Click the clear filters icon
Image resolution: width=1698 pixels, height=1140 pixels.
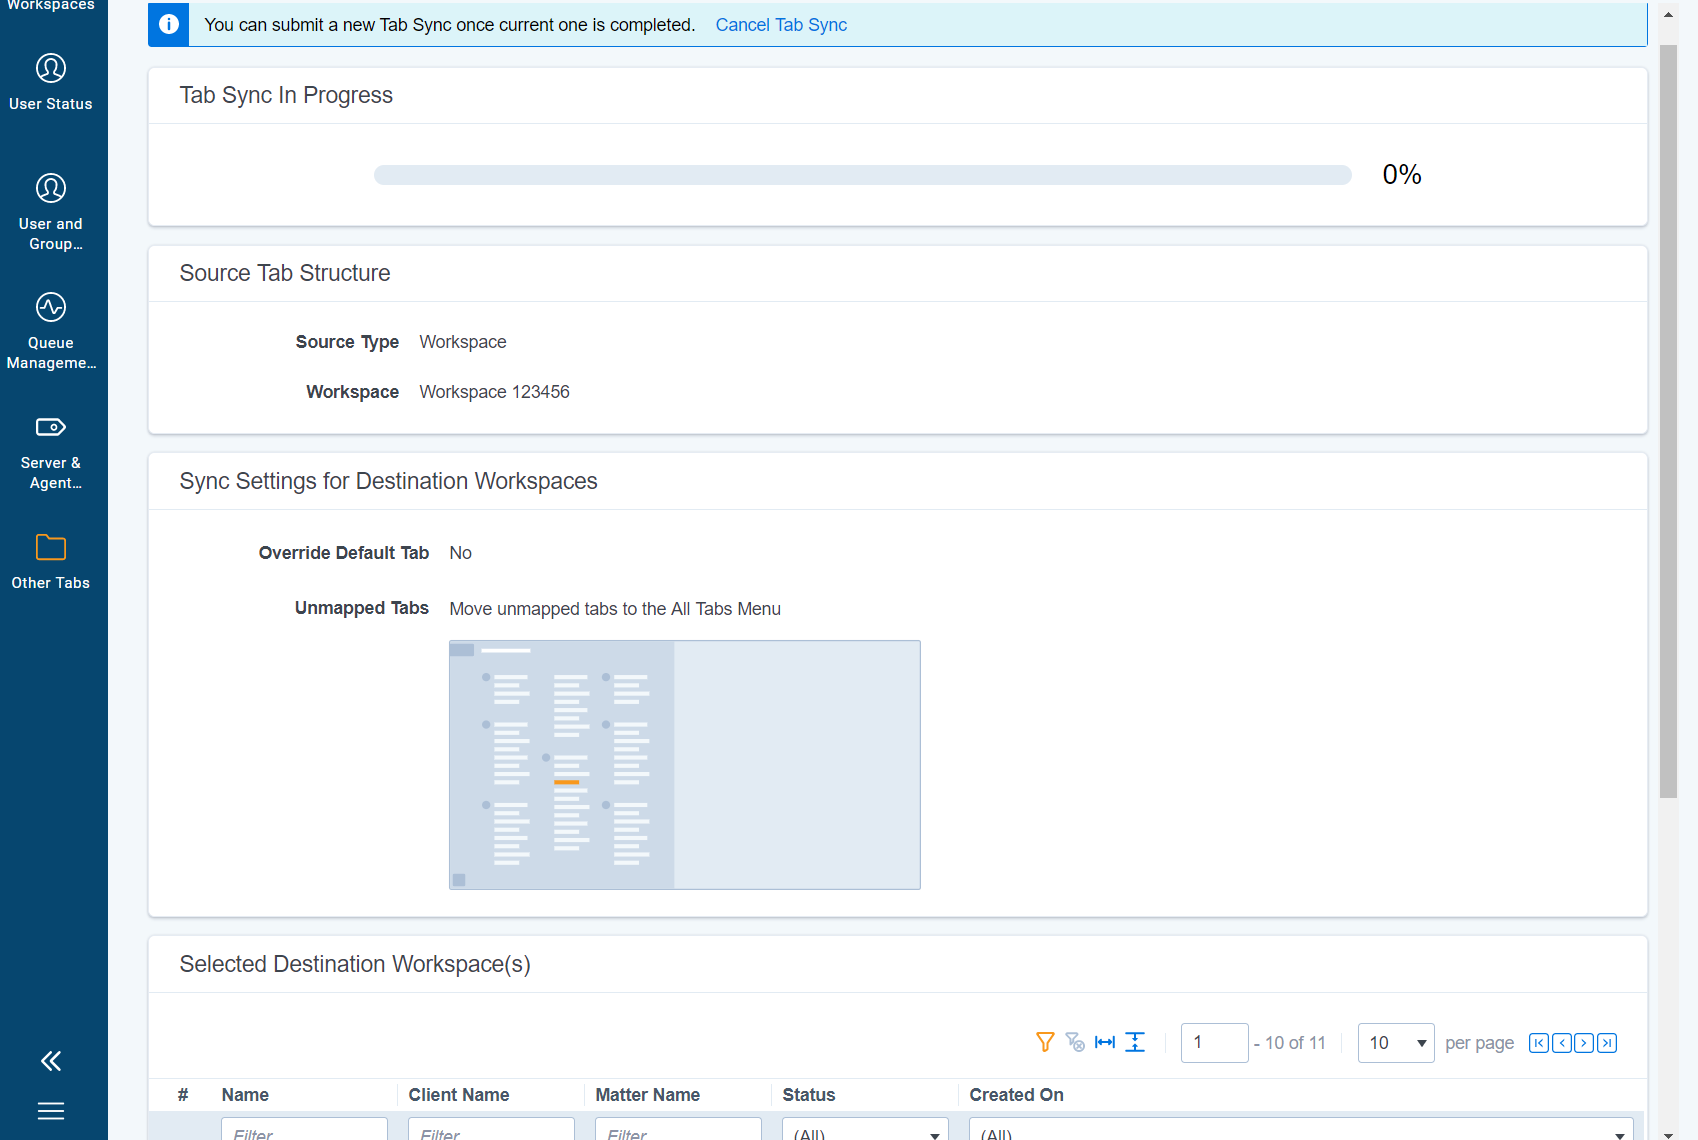click(x=1075, y=1042)
